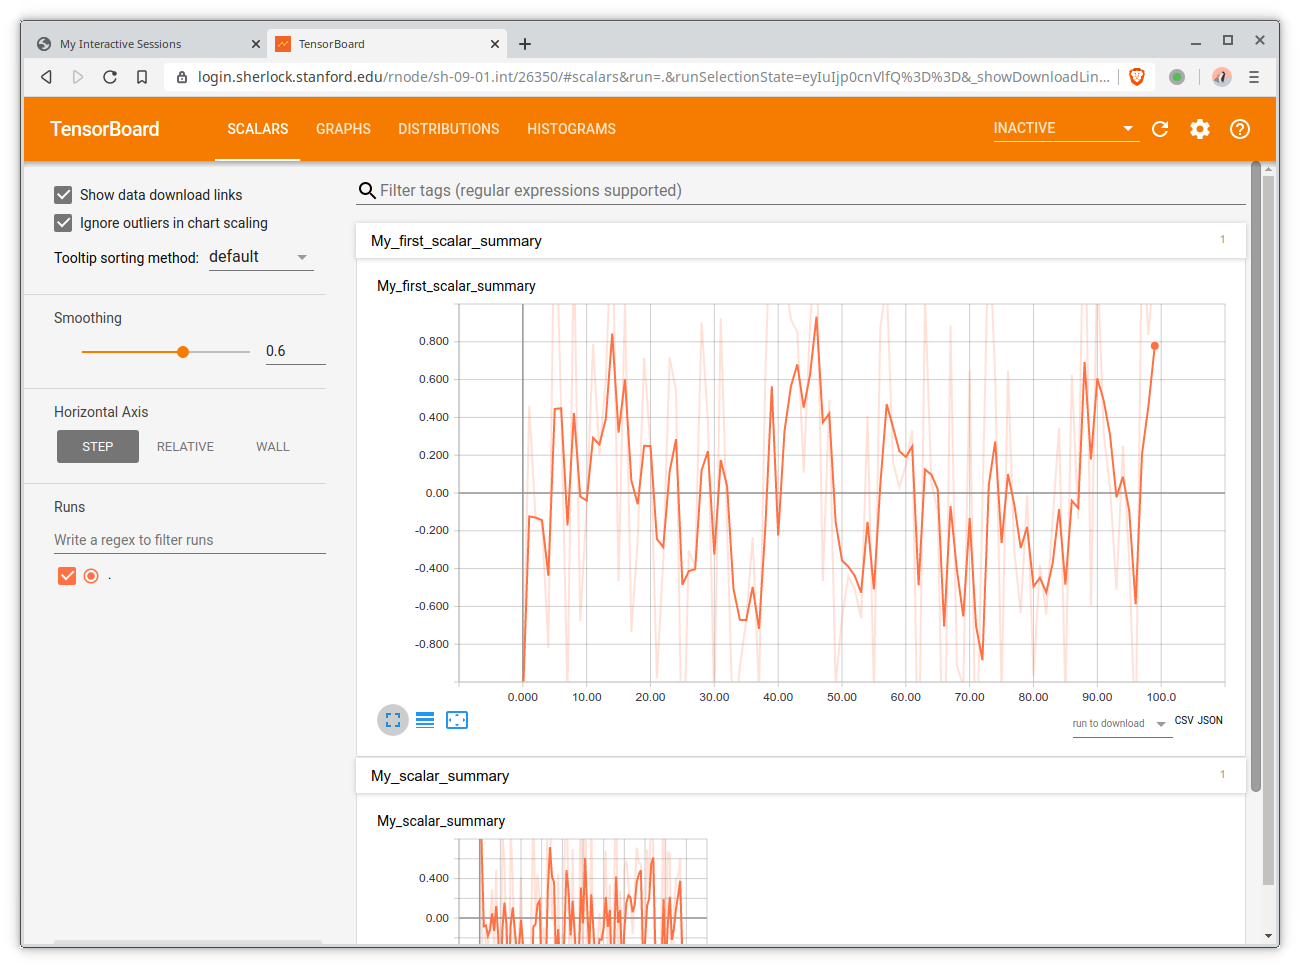Open a new browser tab
The image size is (1300, 968).
[525, 44]
